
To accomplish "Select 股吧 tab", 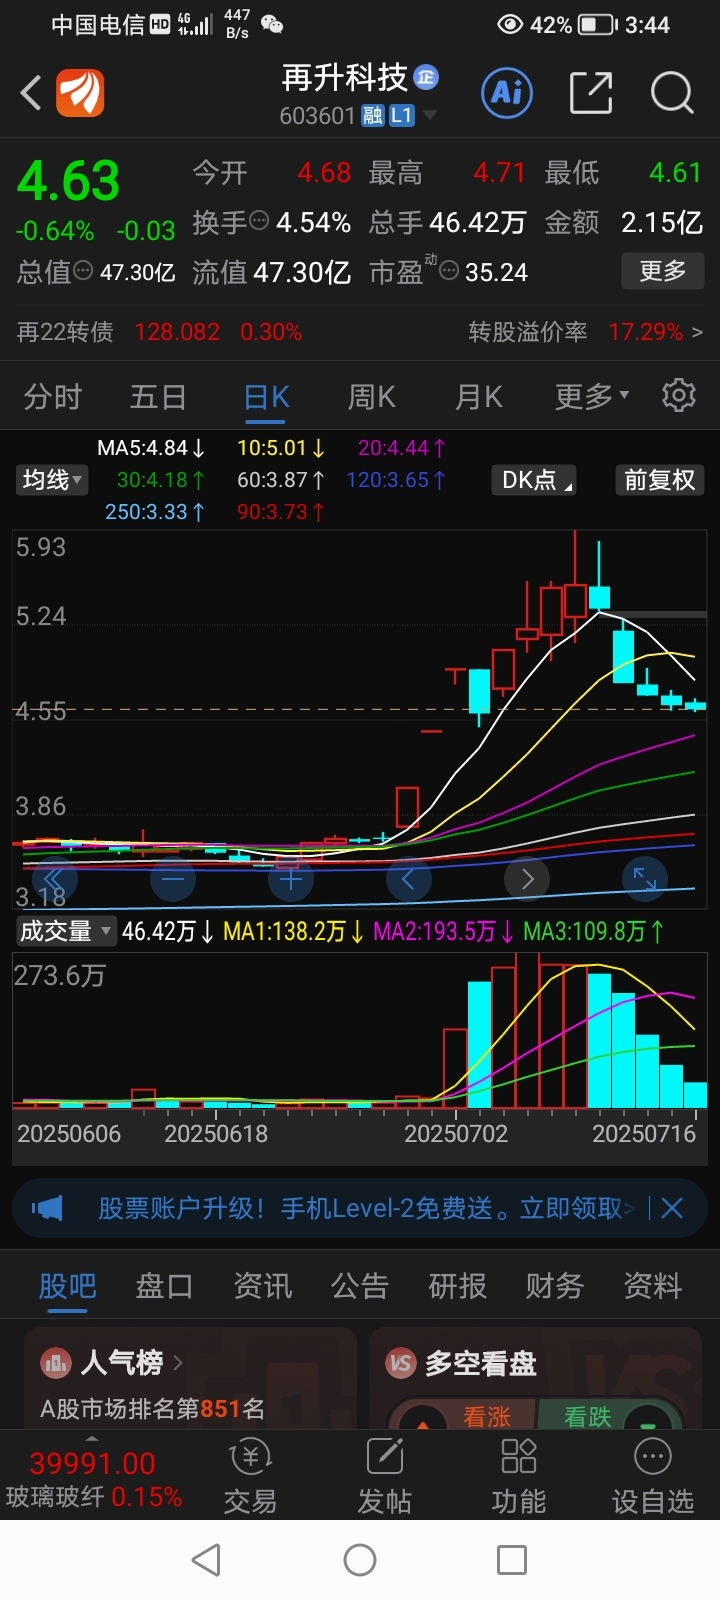I will 67,1285.
